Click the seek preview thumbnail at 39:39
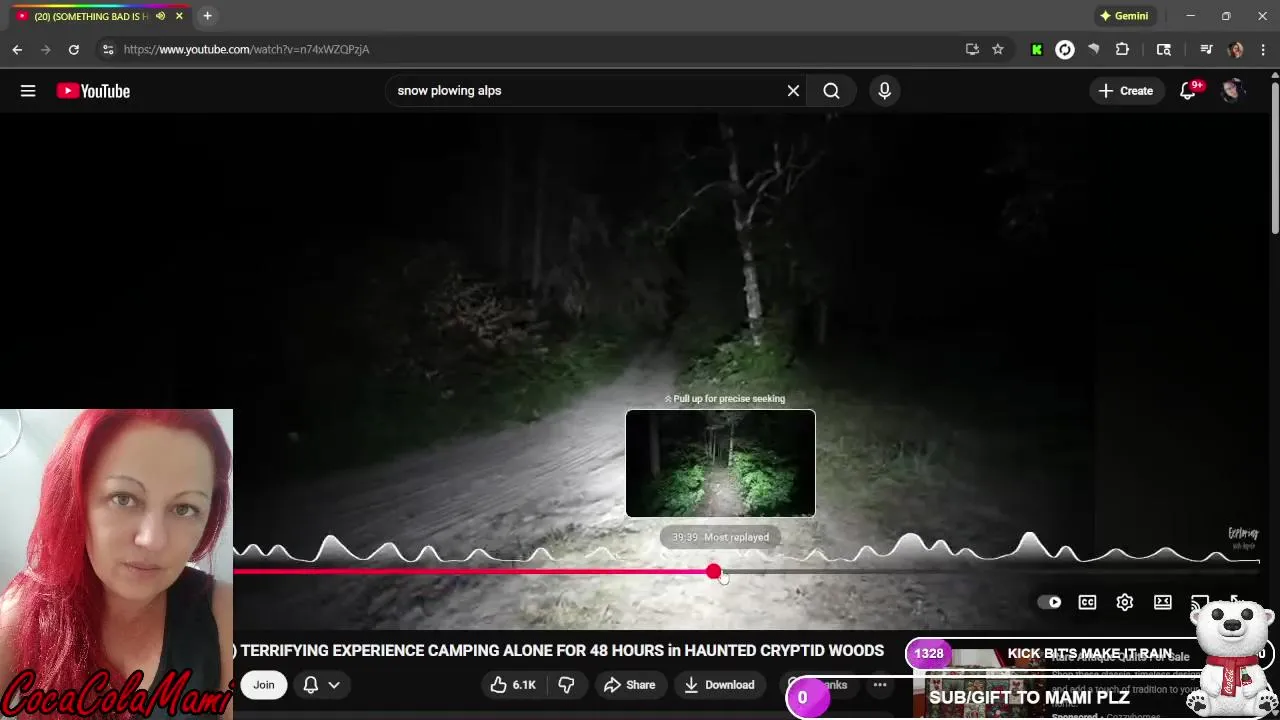The width and height of the screenshot is (1280, 720). pyautogui.click(x=720, y=463)
